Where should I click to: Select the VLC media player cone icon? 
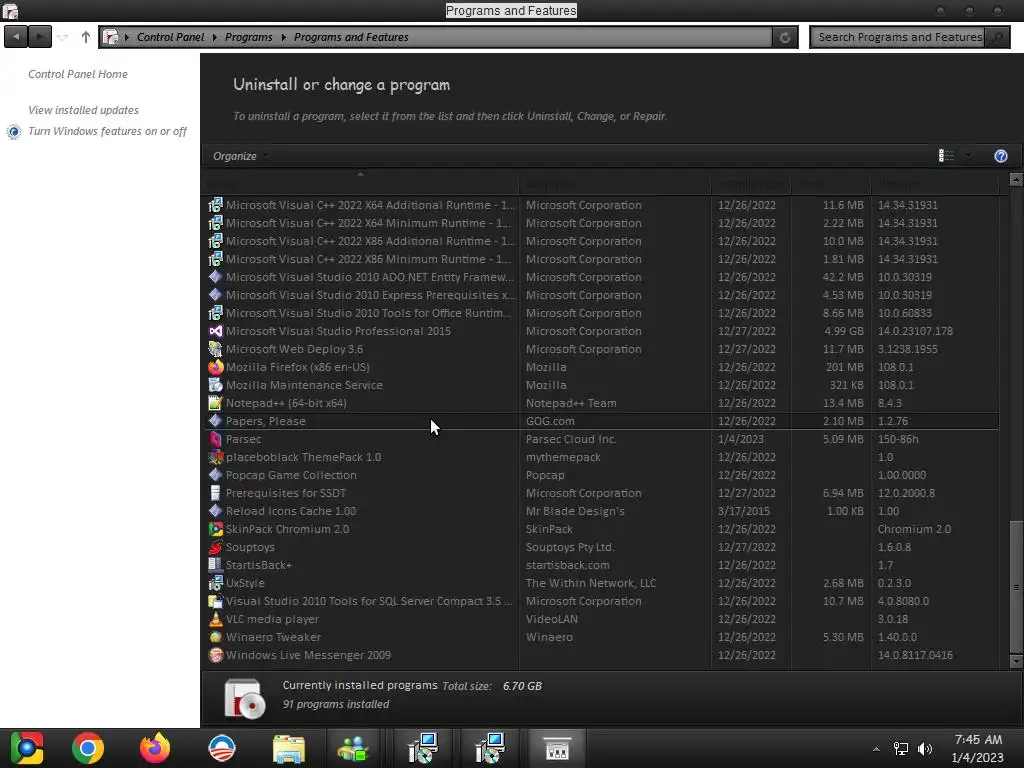pyautogui.click(x=216, y=619)
